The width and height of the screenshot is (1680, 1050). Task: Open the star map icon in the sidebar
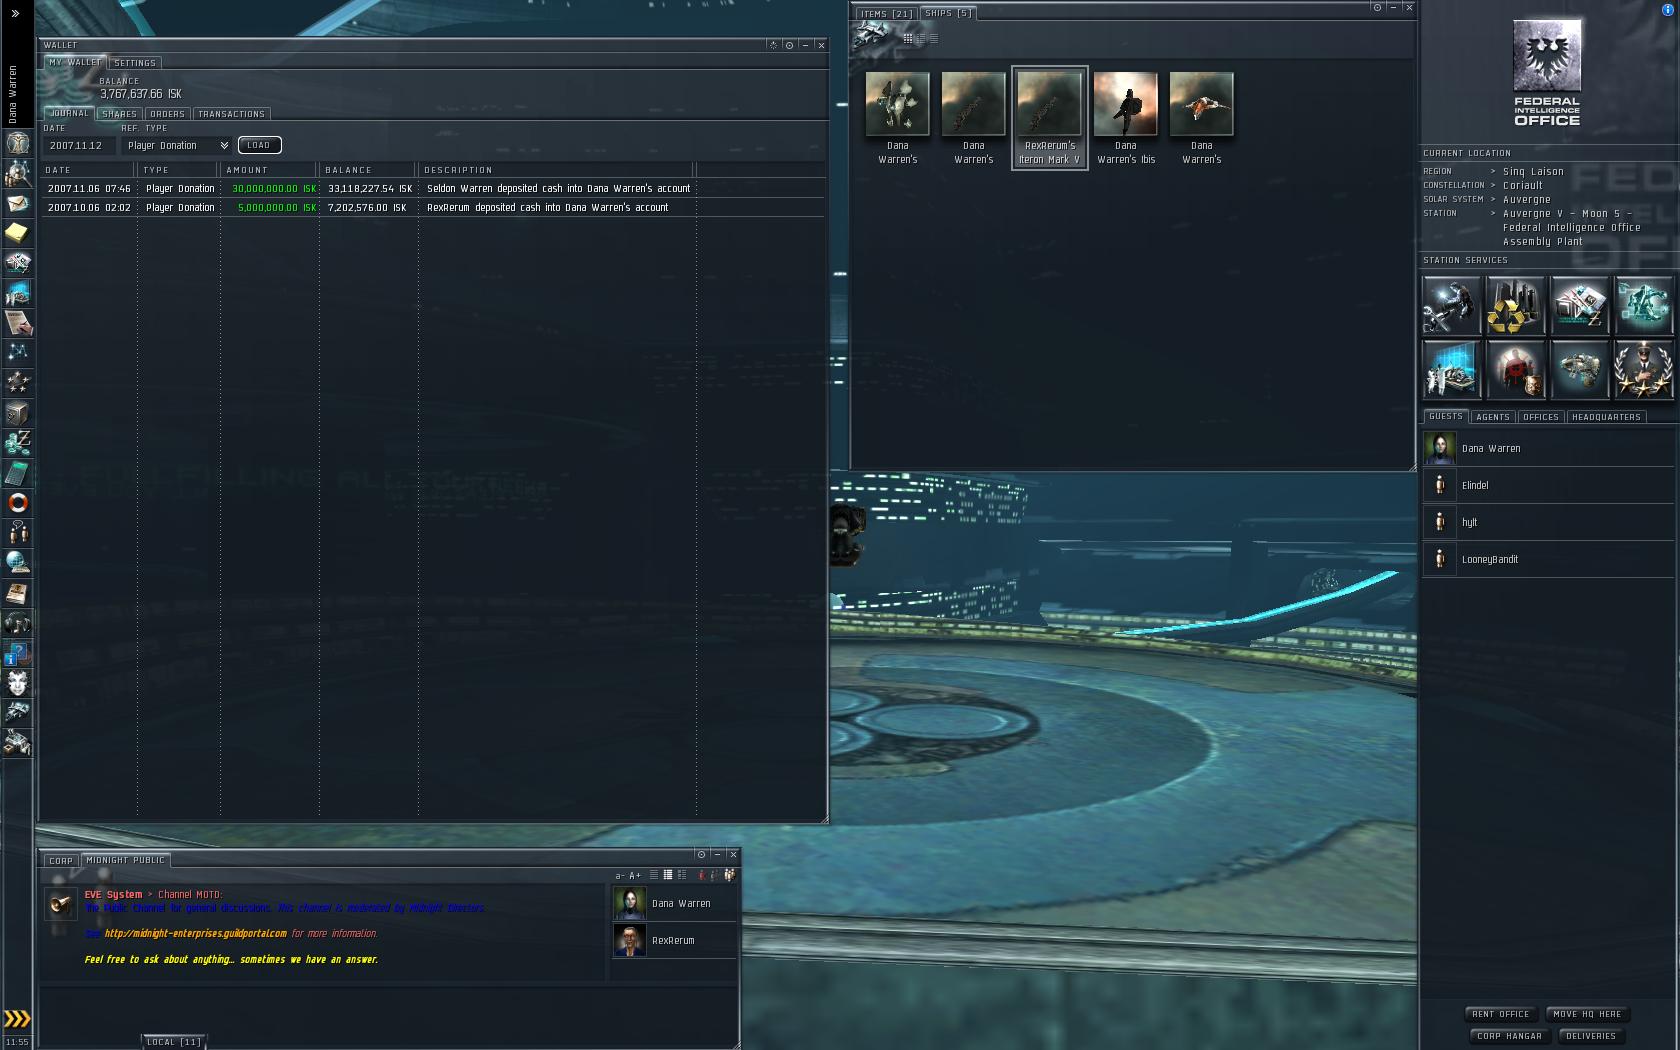pyautogui.click(x=18, y=352)
